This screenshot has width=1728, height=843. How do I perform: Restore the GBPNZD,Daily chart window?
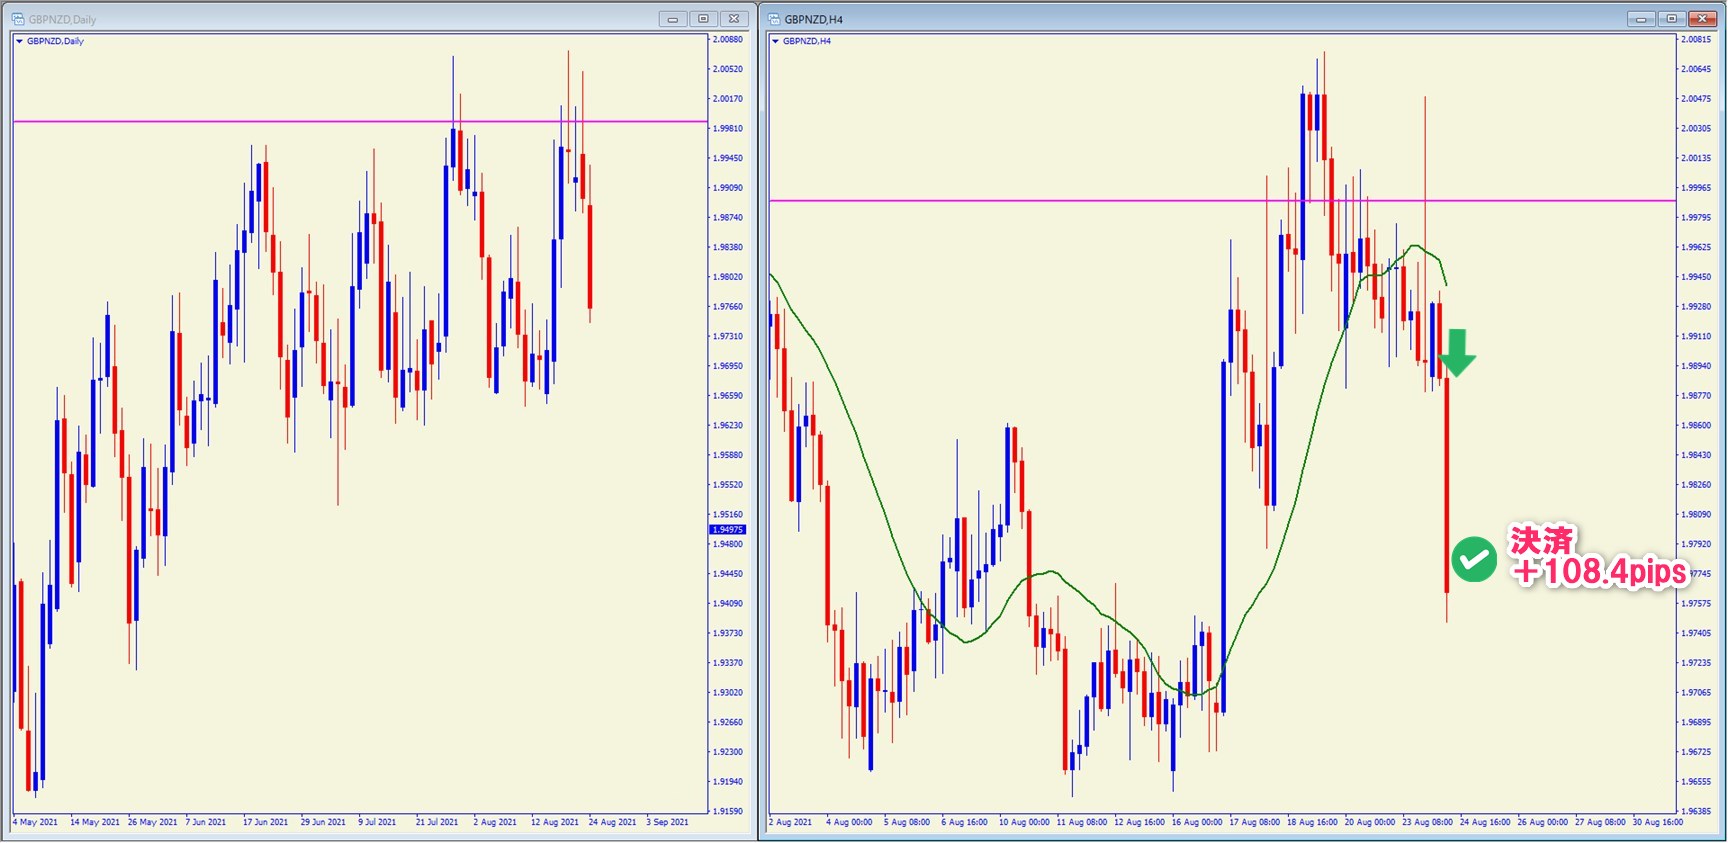(703, 19)
